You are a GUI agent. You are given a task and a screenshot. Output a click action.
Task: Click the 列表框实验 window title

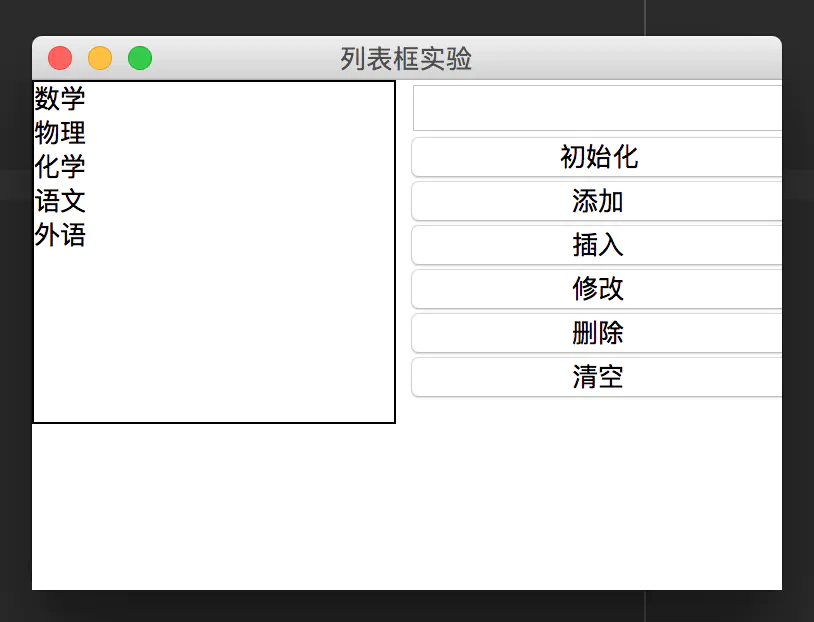[406, 59]
